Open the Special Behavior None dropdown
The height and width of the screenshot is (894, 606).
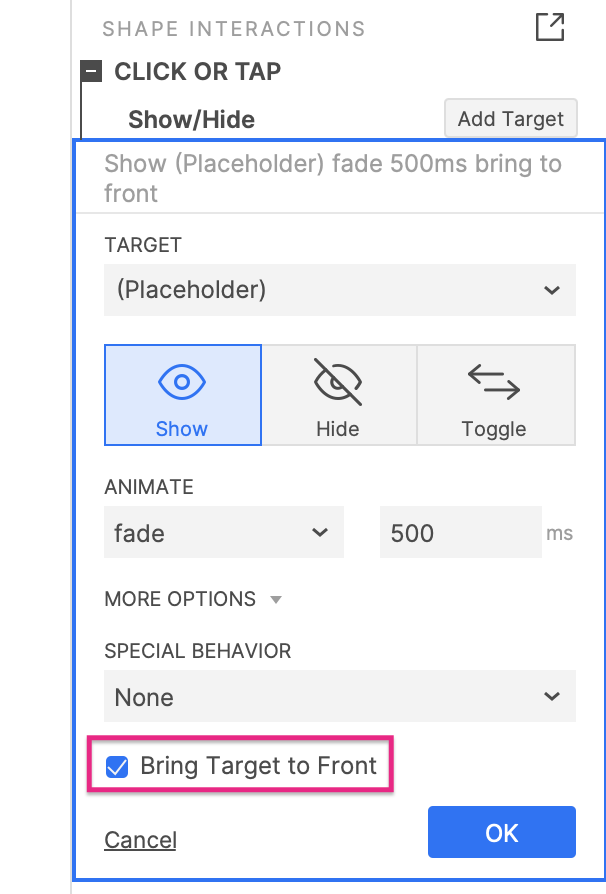[340, 696]
